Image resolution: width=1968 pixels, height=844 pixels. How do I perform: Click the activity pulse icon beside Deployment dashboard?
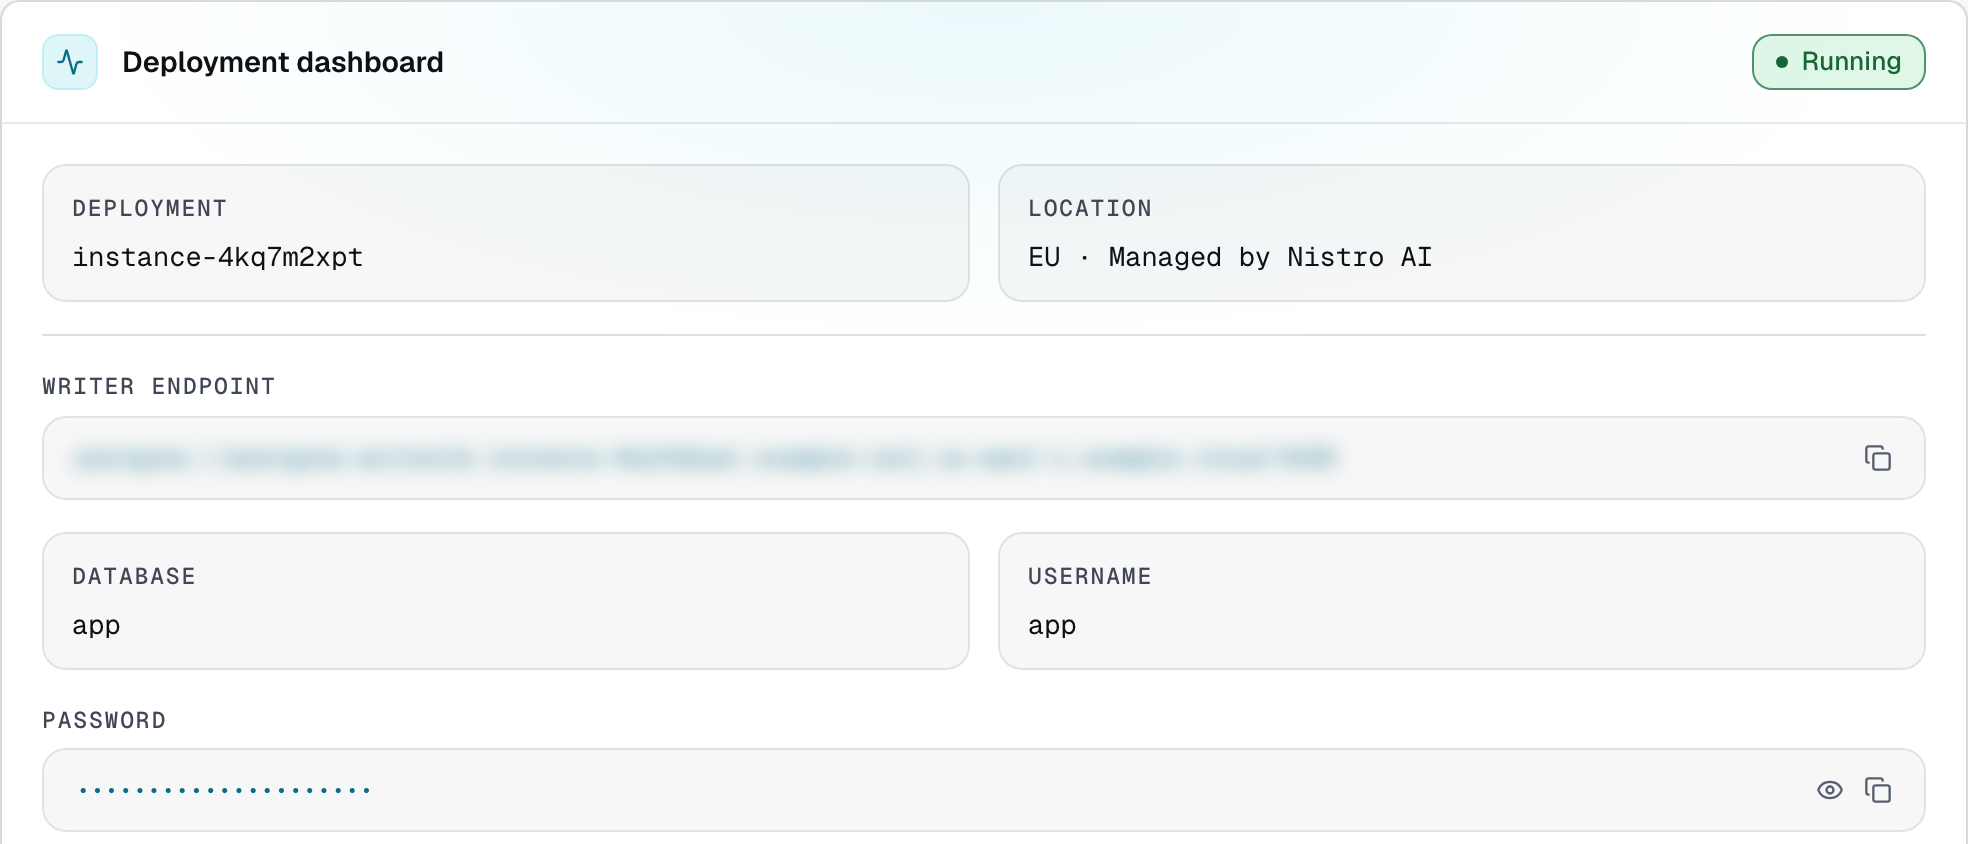70,62
